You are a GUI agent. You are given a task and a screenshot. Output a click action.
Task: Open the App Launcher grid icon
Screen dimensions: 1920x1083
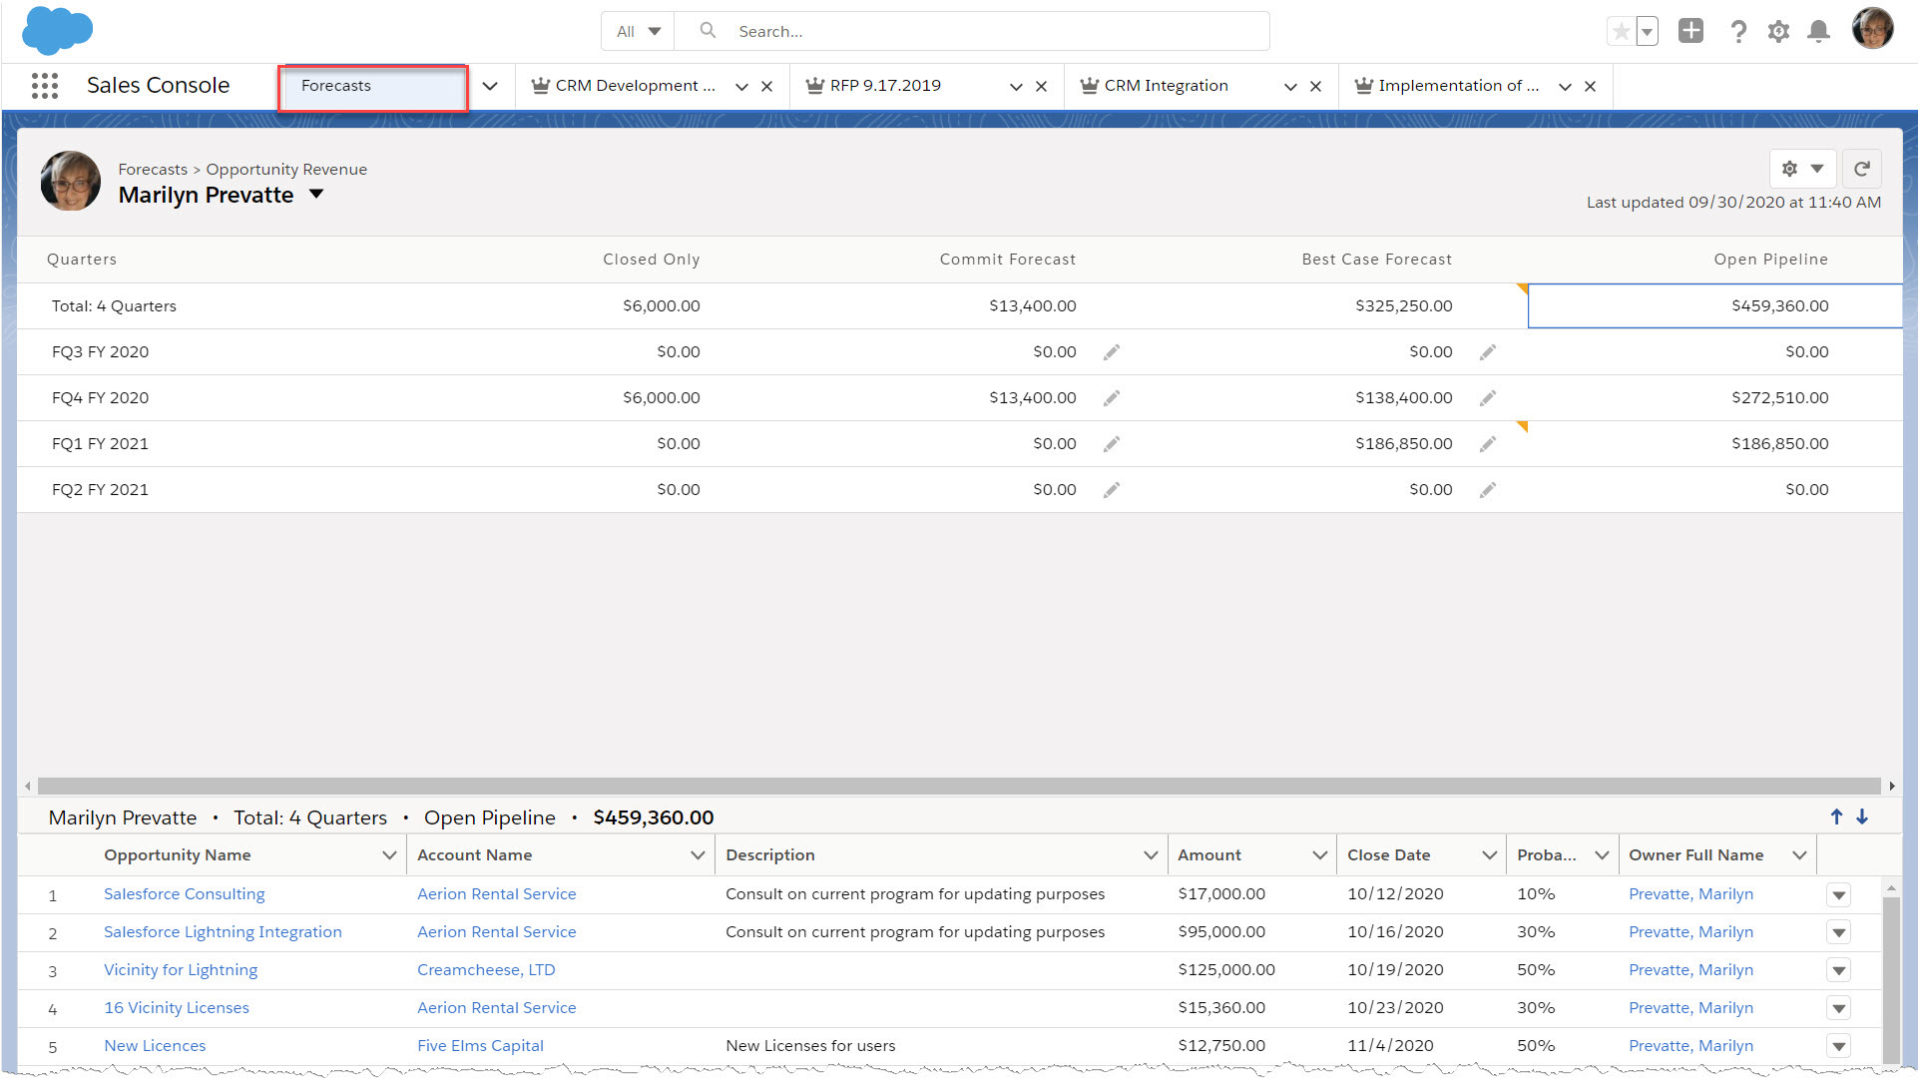click(44, 86)
